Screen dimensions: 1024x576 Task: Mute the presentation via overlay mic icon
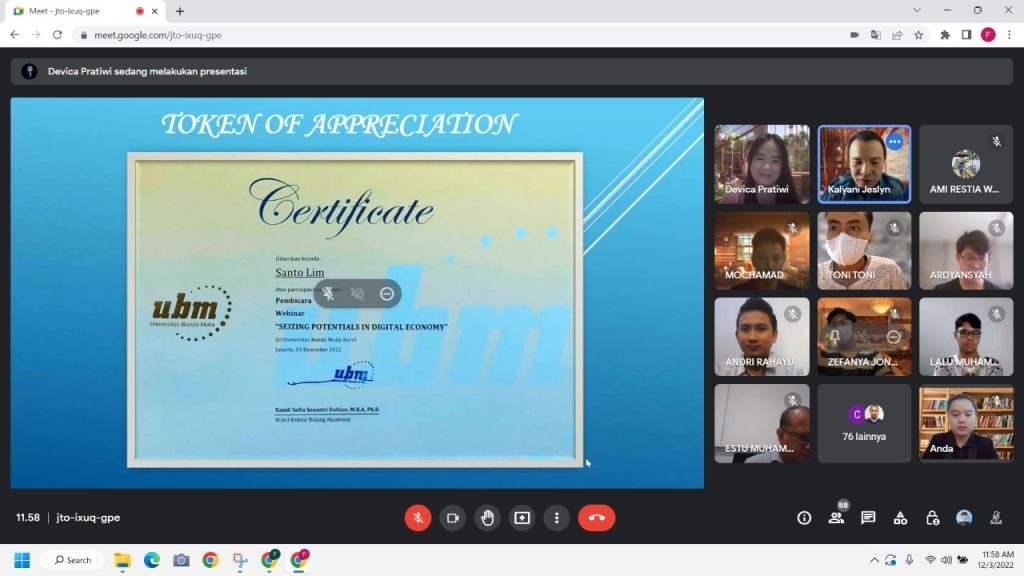328,294
